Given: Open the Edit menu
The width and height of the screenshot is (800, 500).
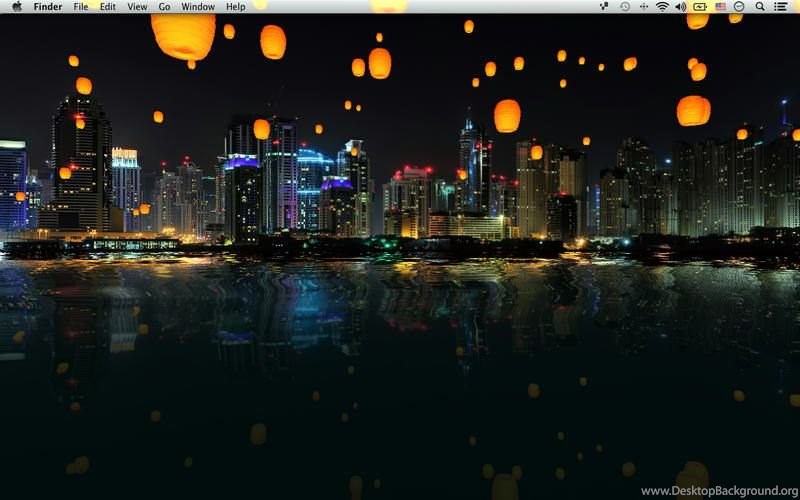Looking at the screenshot, I should tap(107, 6).
